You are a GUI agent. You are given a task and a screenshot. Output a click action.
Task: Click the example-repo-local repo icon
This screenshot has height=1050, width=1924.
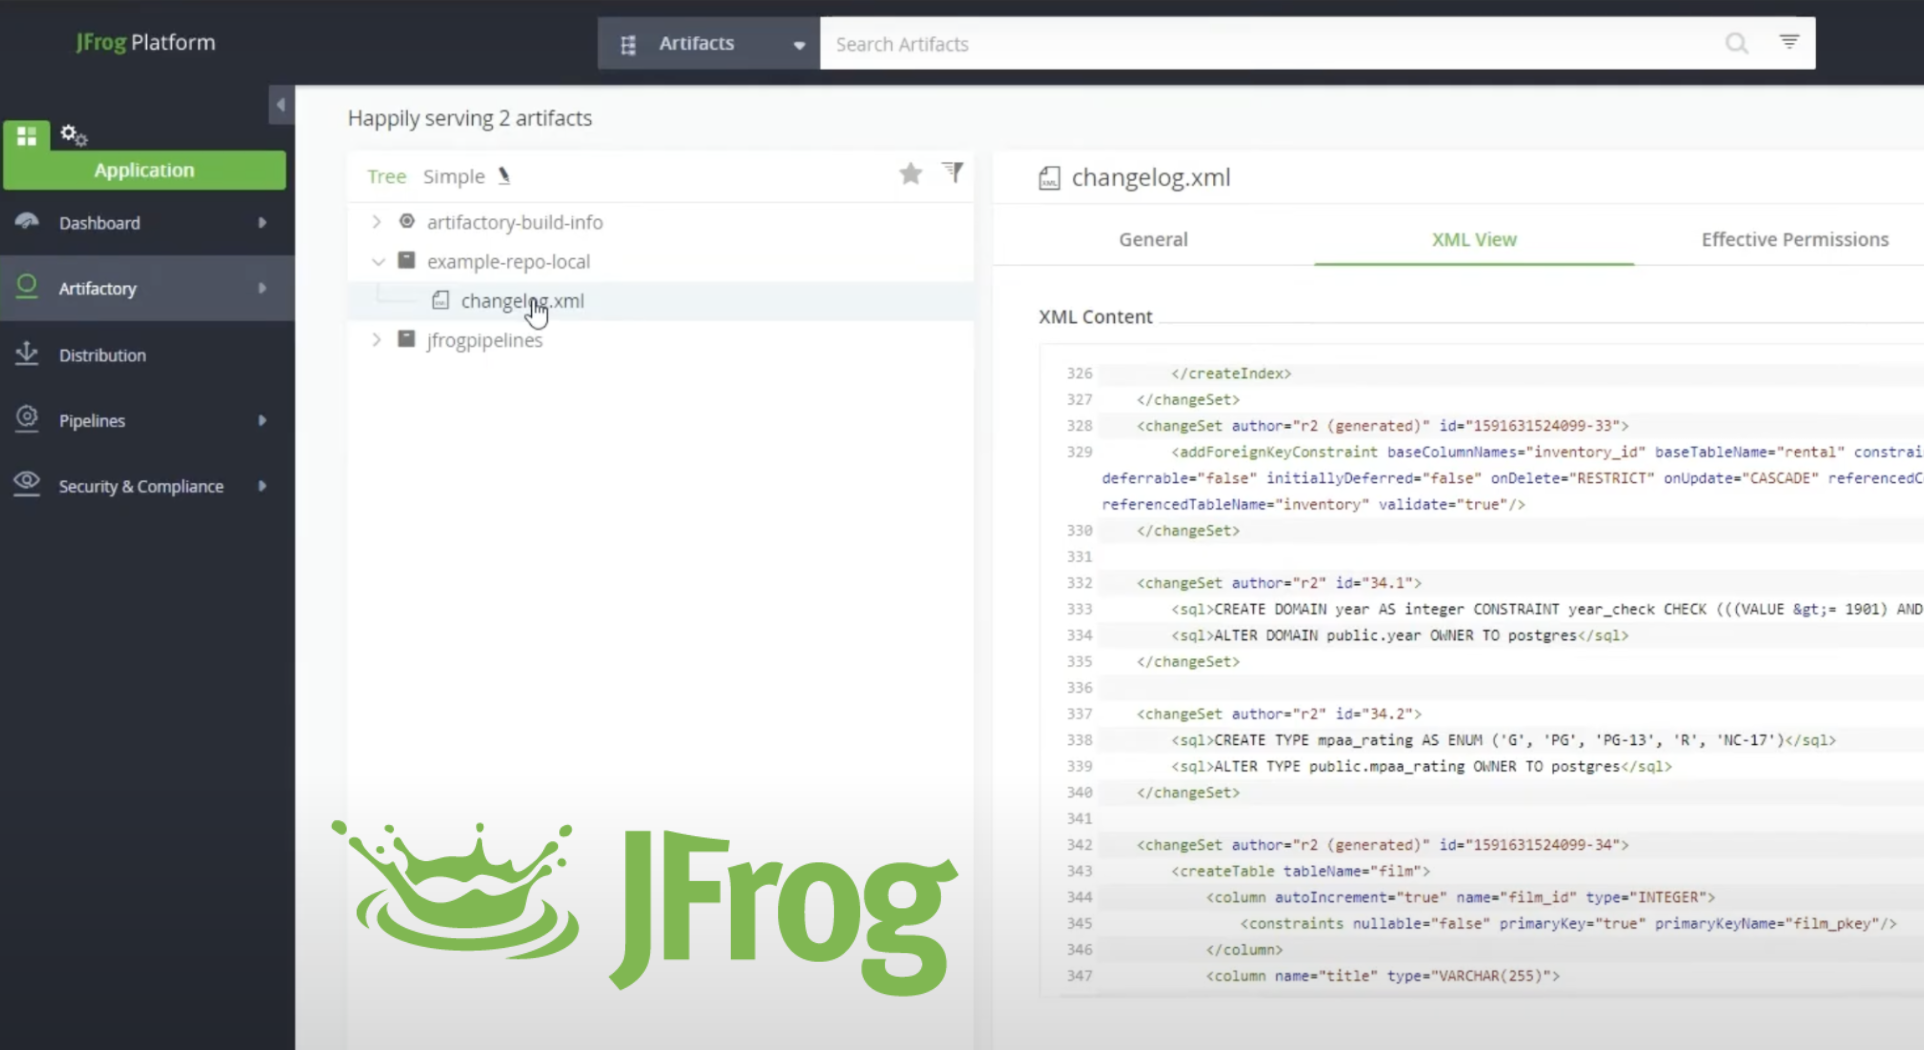406,260
